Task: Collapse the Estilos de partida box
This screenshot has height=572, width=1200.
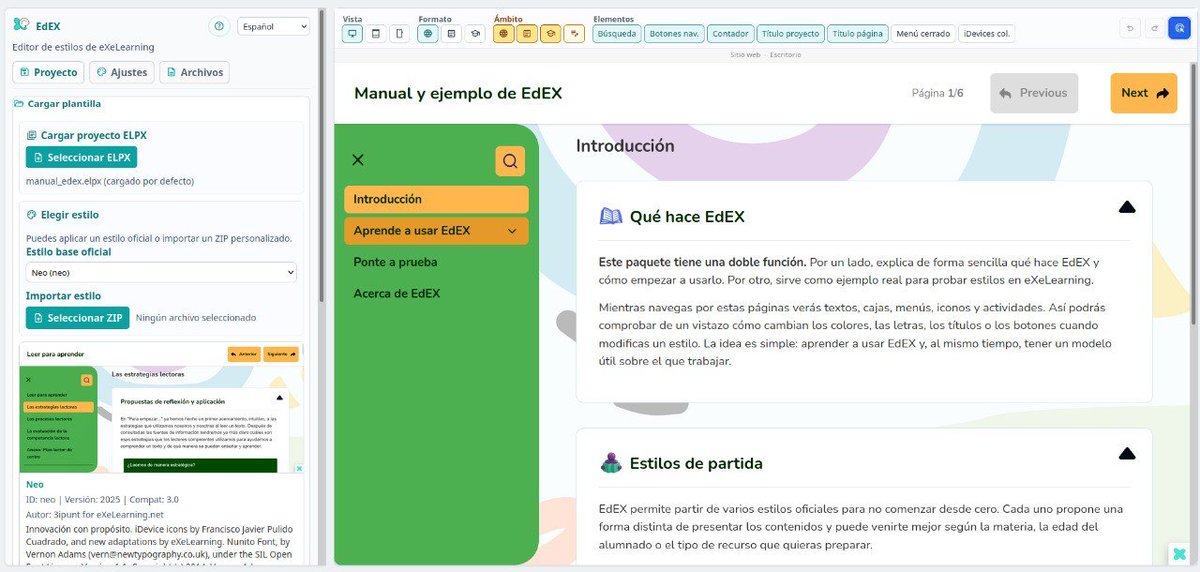Action: 1127,454
